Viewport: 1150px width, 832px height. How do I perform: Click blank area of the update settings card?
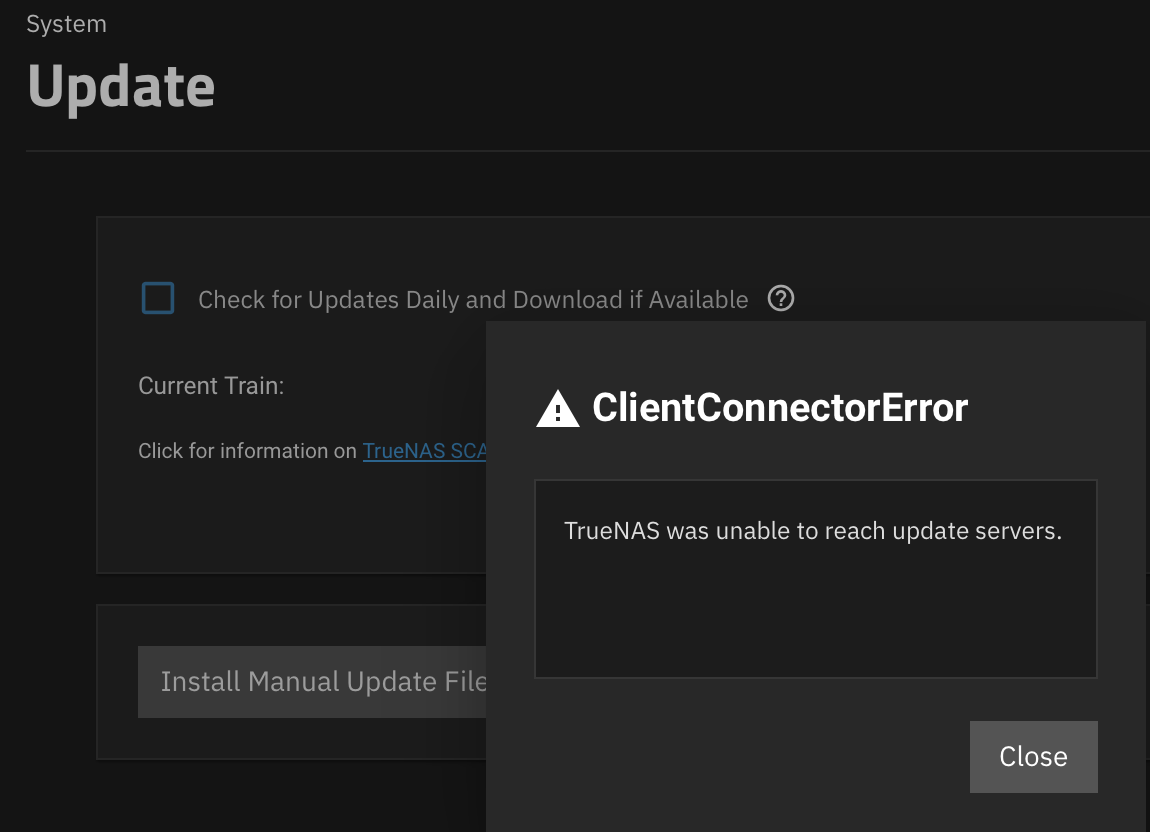tap(293, 514)
